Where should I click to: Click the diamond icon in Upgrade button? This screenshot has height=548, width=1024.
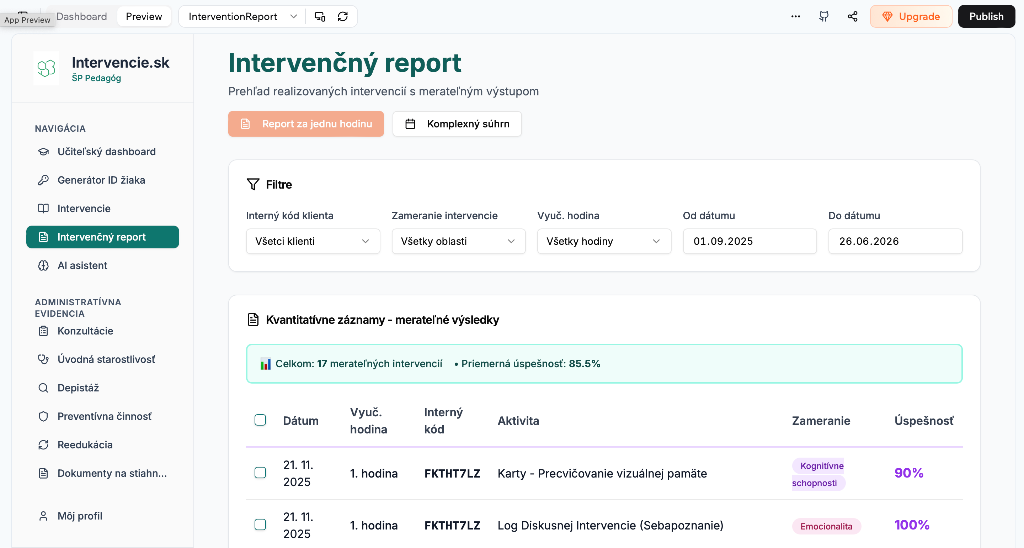click(887, 17)
